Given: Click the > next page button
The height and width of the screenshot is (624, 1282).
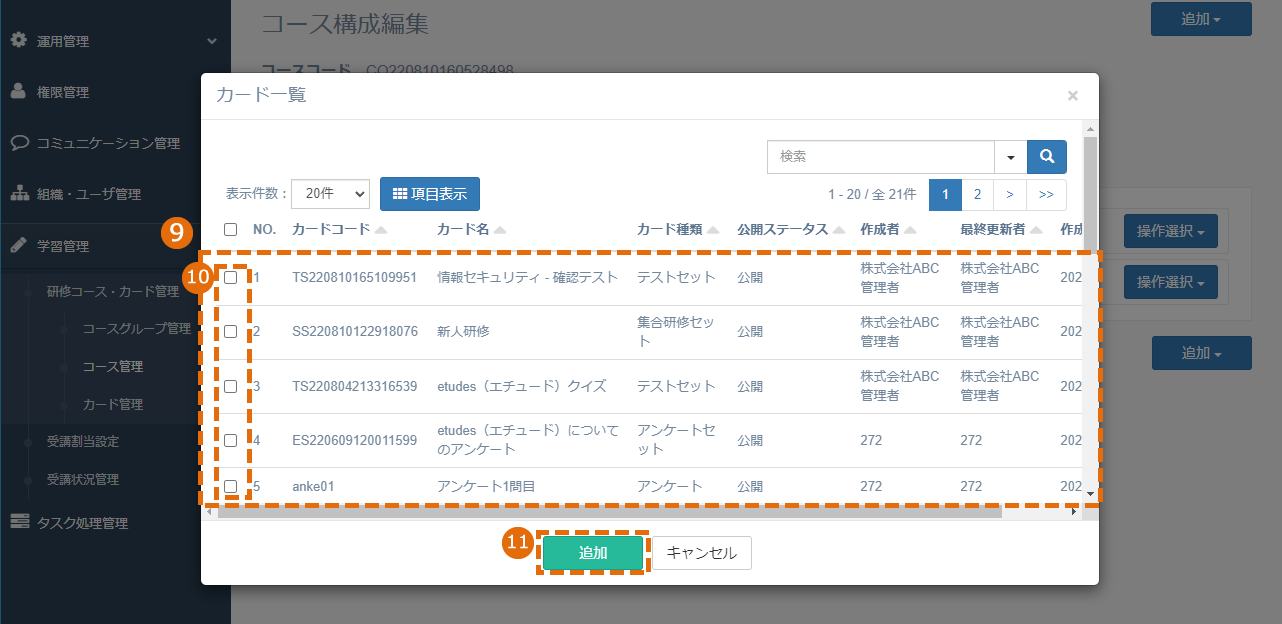Looking at the screenshot, I should click(x=1010, y=195).
